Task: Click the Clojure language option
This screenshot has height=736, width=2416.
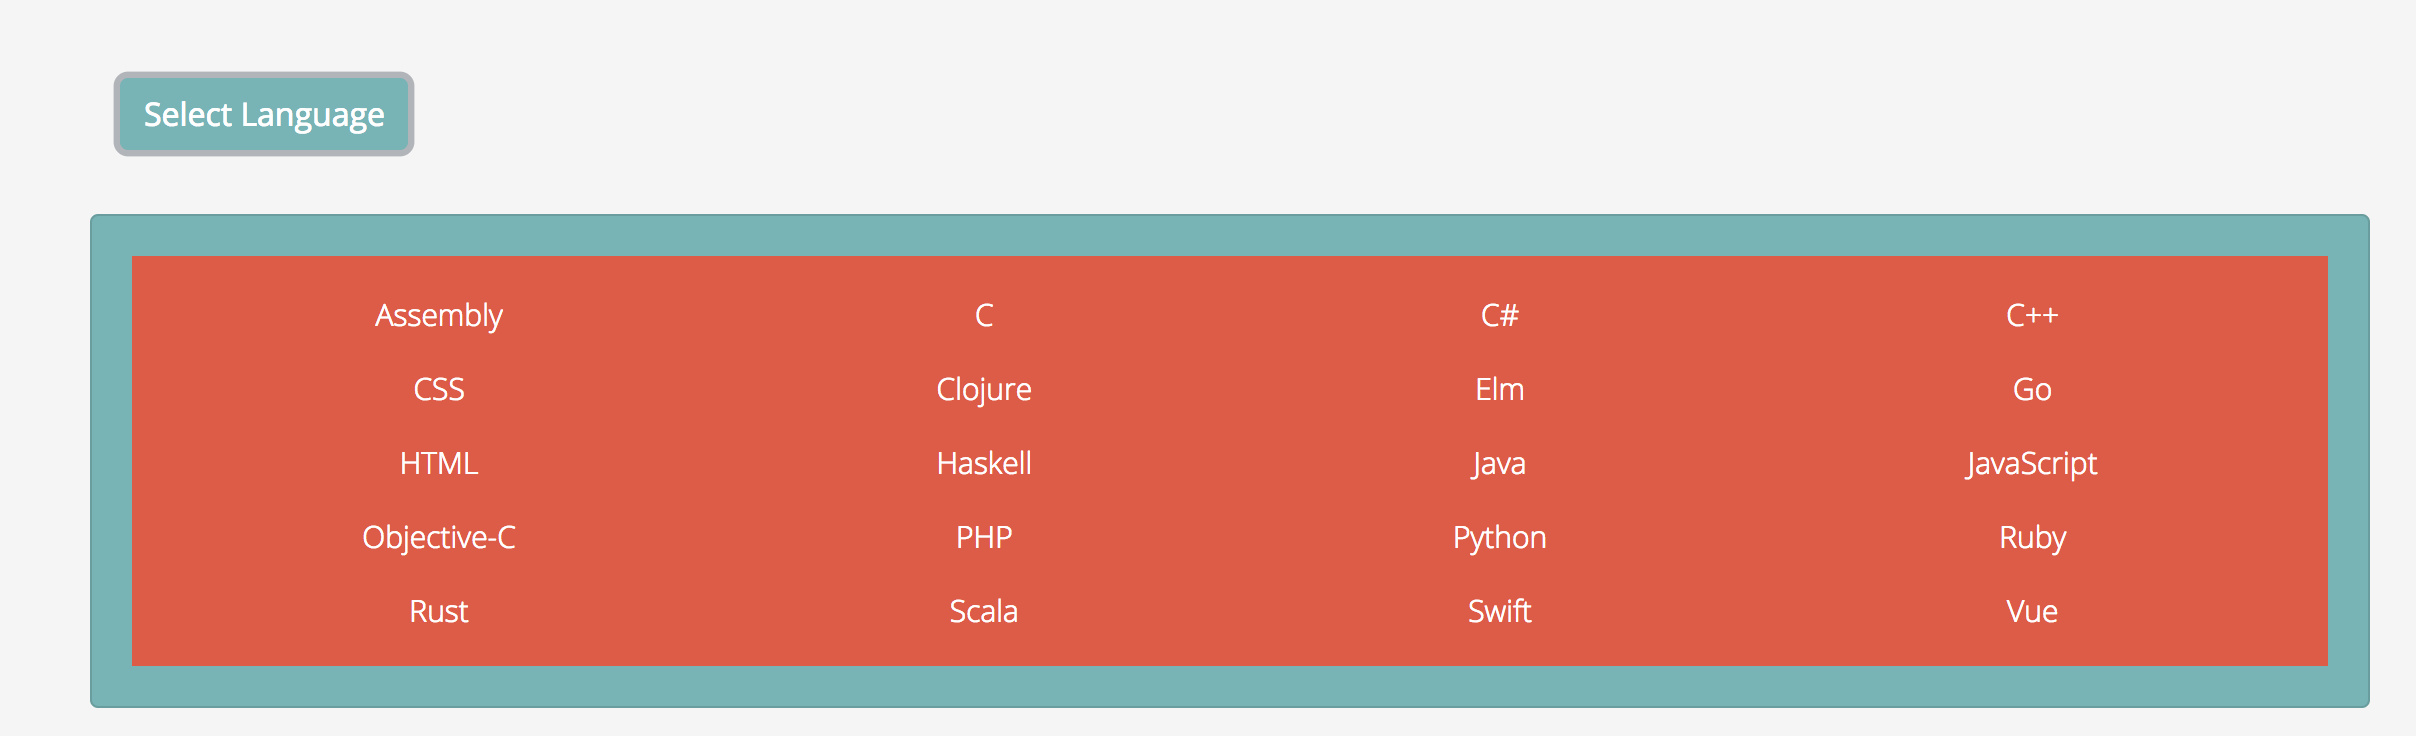Action: (x=984, y=389)
